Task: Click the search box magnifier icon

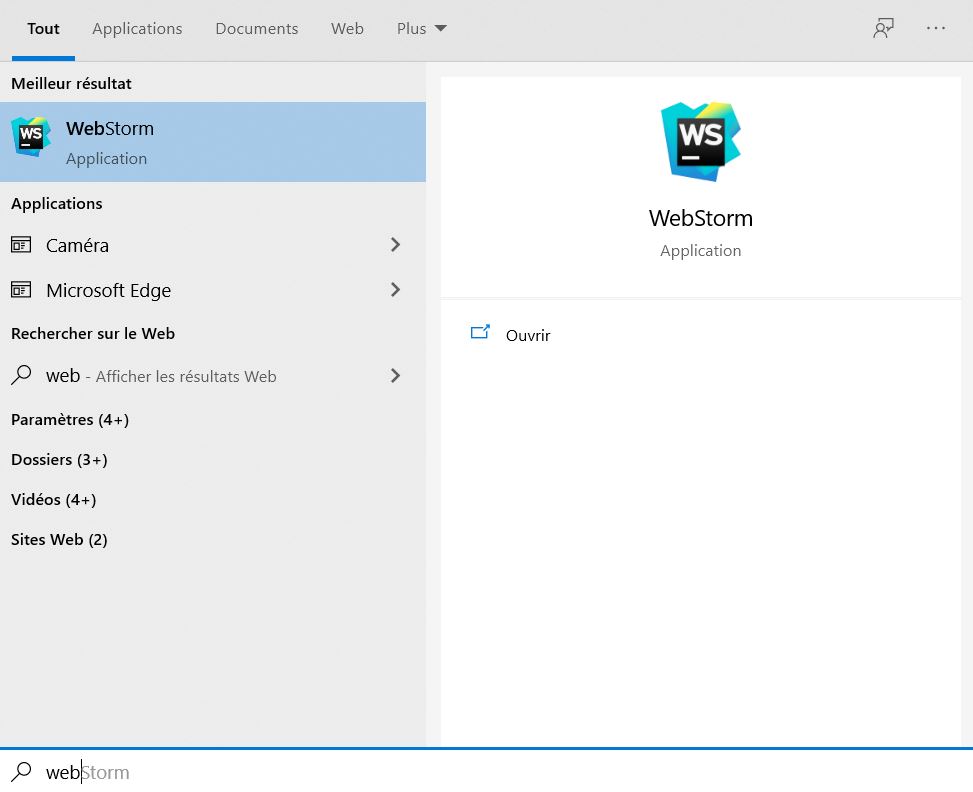Action: 21,772
